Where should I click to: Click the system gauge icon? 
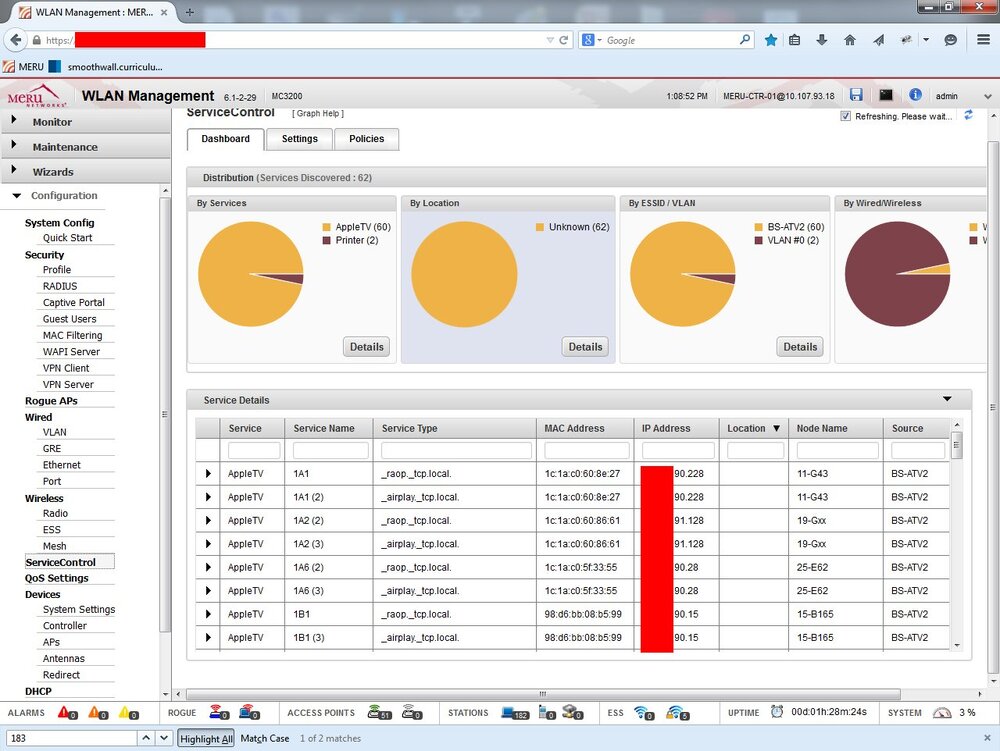[x=941, y=712]
